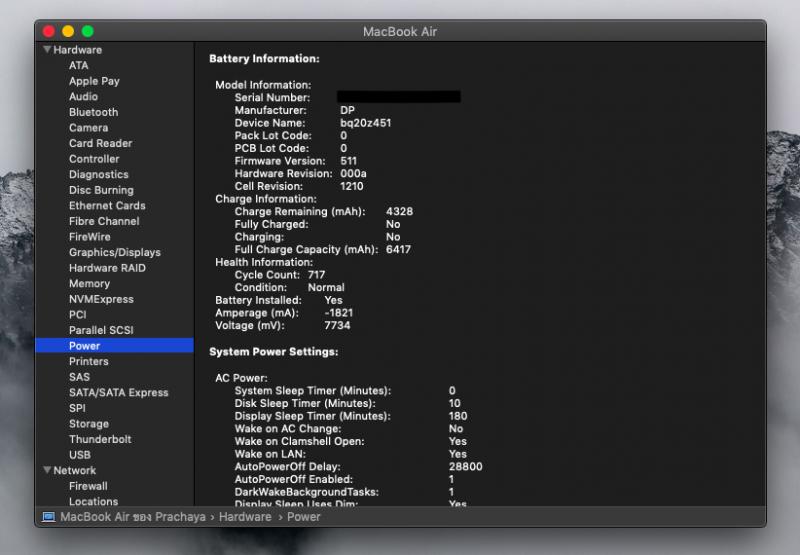Screen dimensions: 800x555
Task: Click Wake on Clamshell Open row label
Action: [x=299, y=441]
